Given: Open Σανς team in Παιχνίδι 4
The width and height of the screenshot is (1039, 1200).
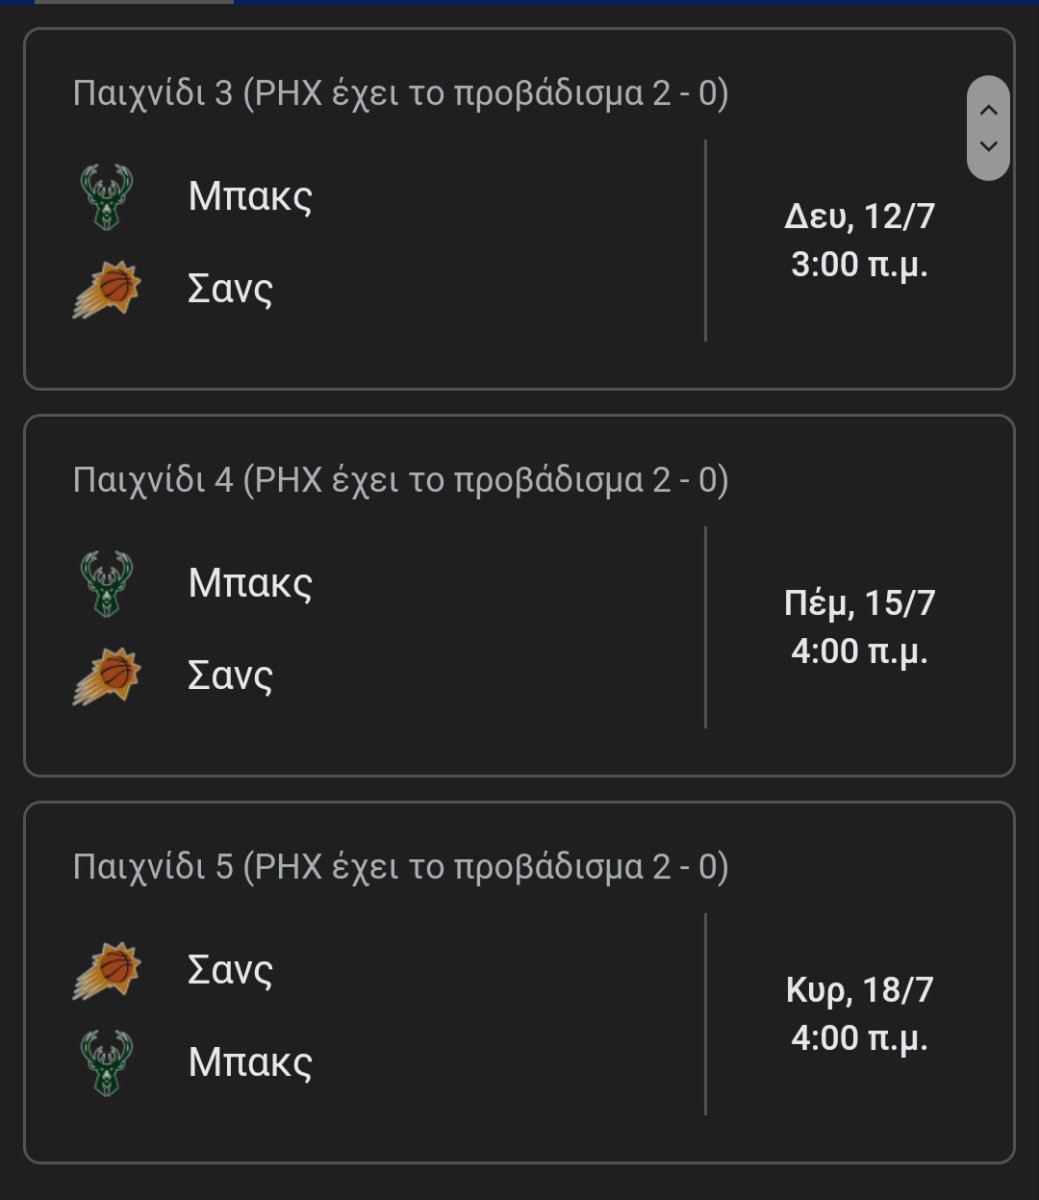Looking at the screenshot, I should point(230,677).
